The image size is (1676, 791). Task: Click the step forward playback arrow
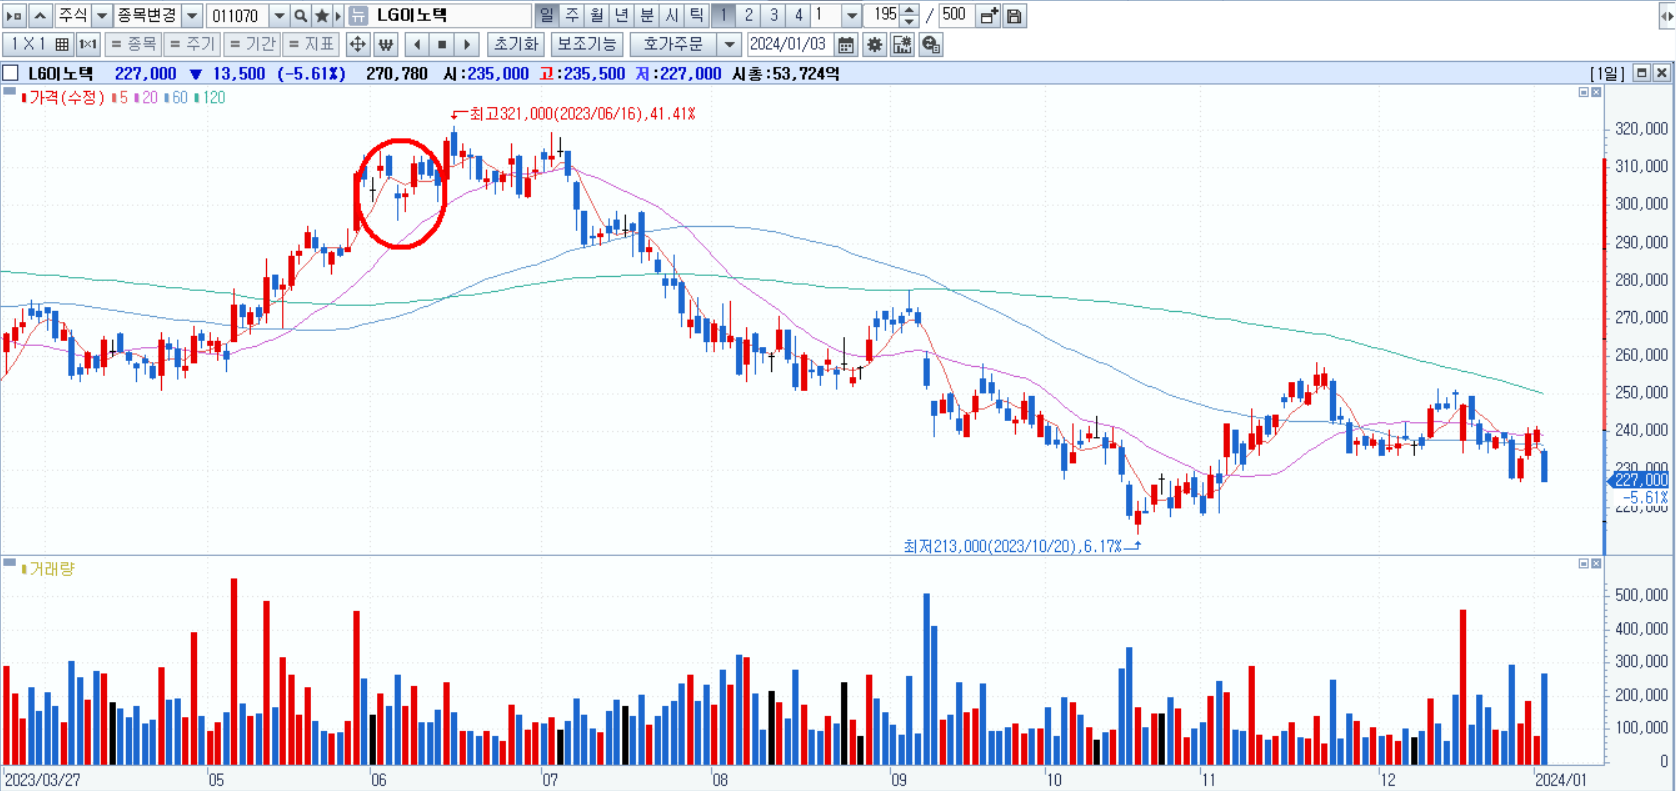[467, 44]
